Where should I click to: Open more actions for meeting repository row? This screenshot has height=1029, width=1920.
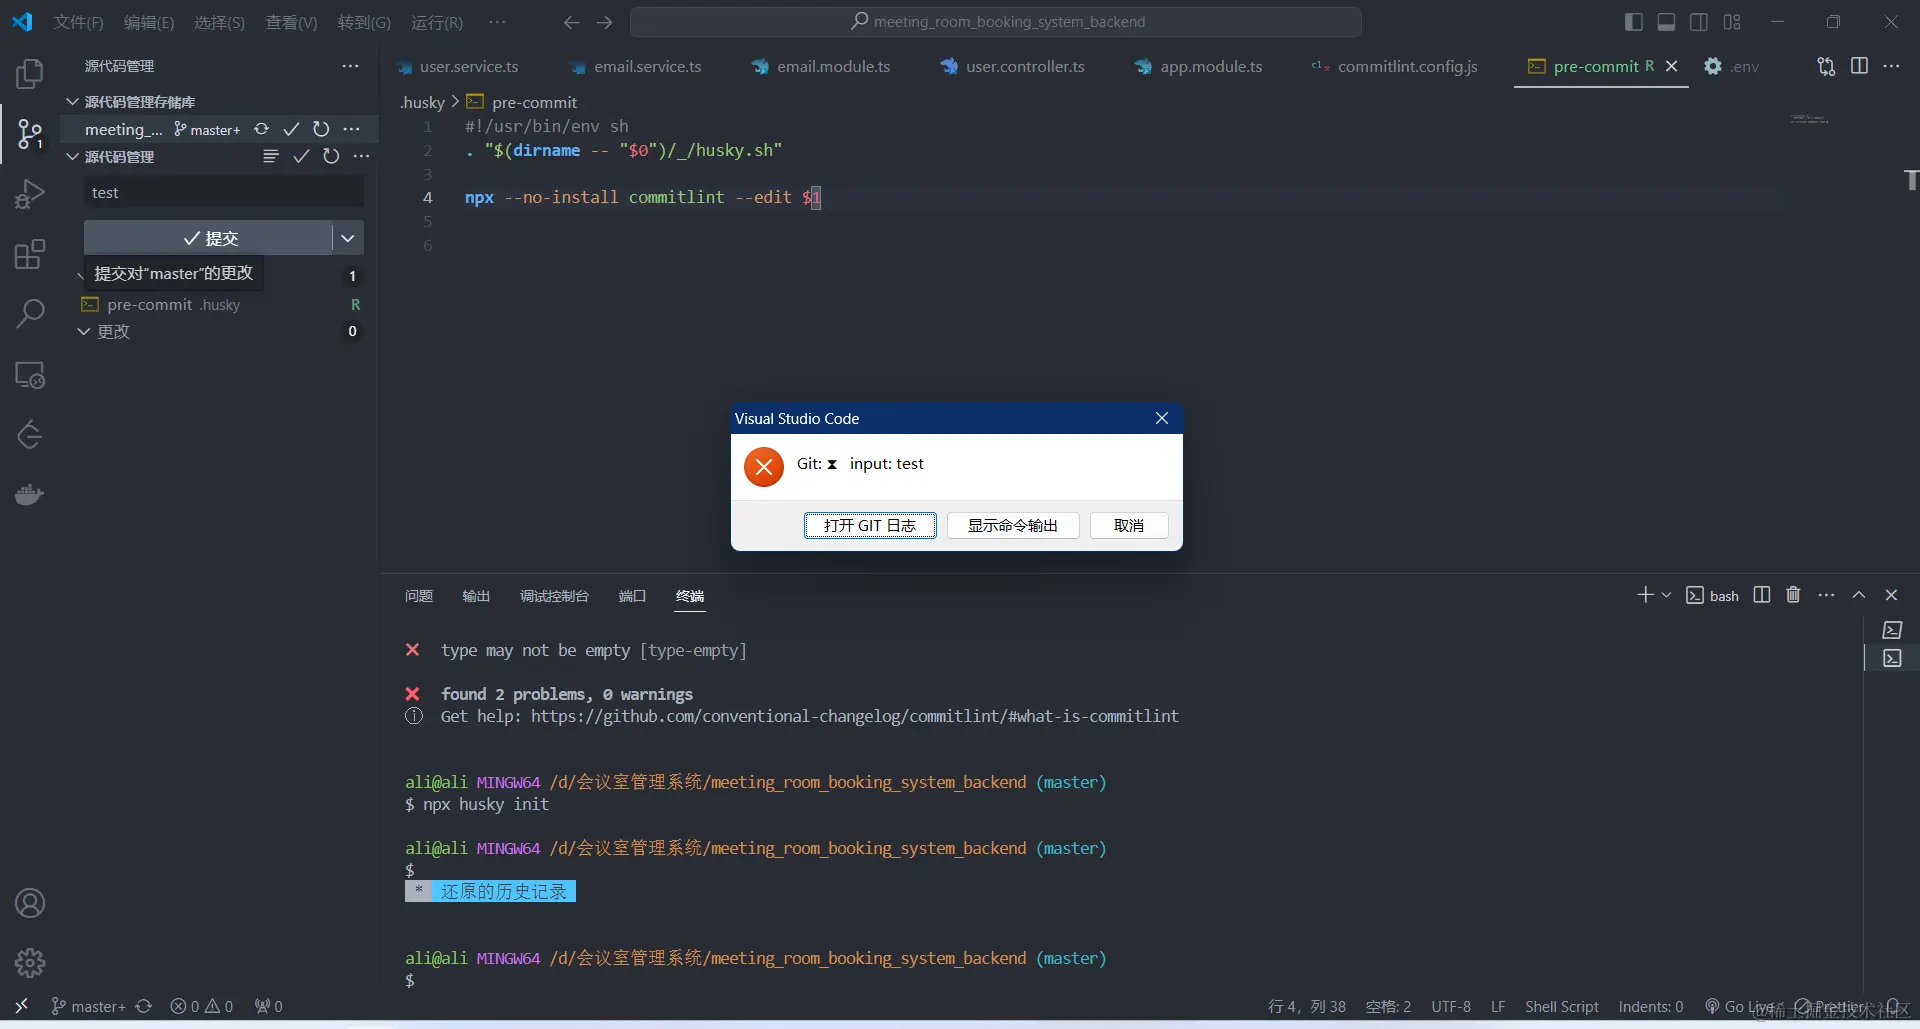pos(351,129)
